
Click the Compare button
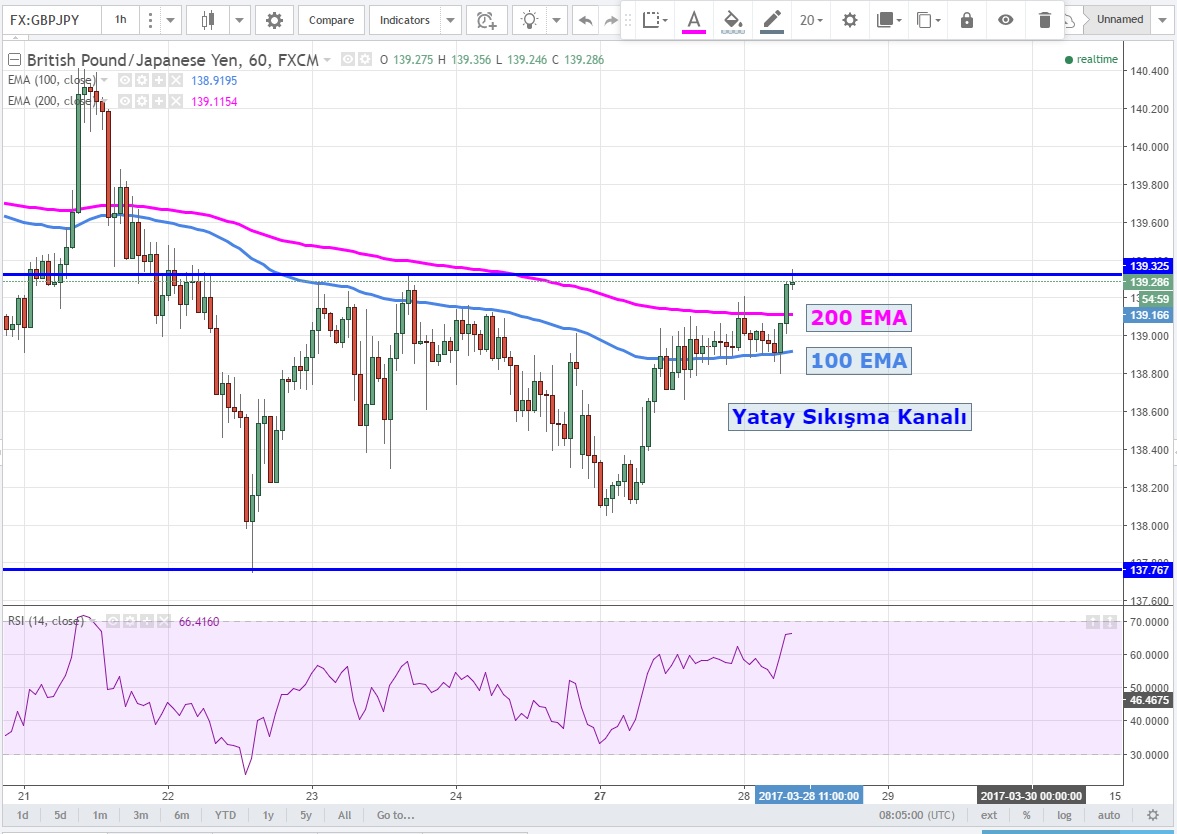point(330,20)
